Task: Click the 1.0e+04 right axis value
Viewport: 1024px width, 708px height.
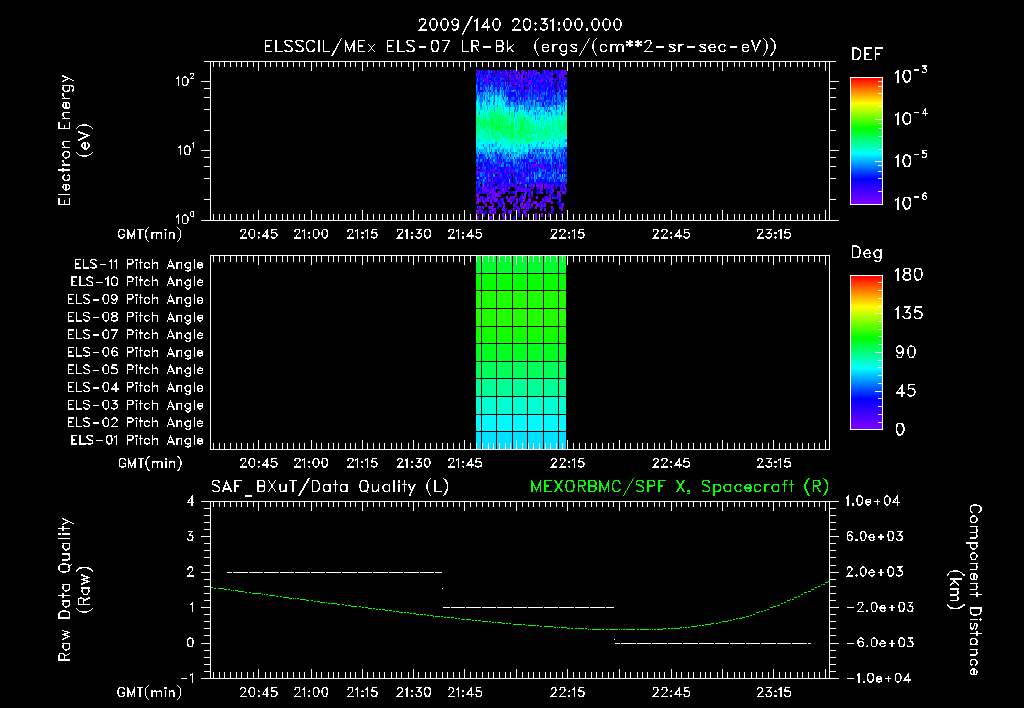Action: pos(872,502)
